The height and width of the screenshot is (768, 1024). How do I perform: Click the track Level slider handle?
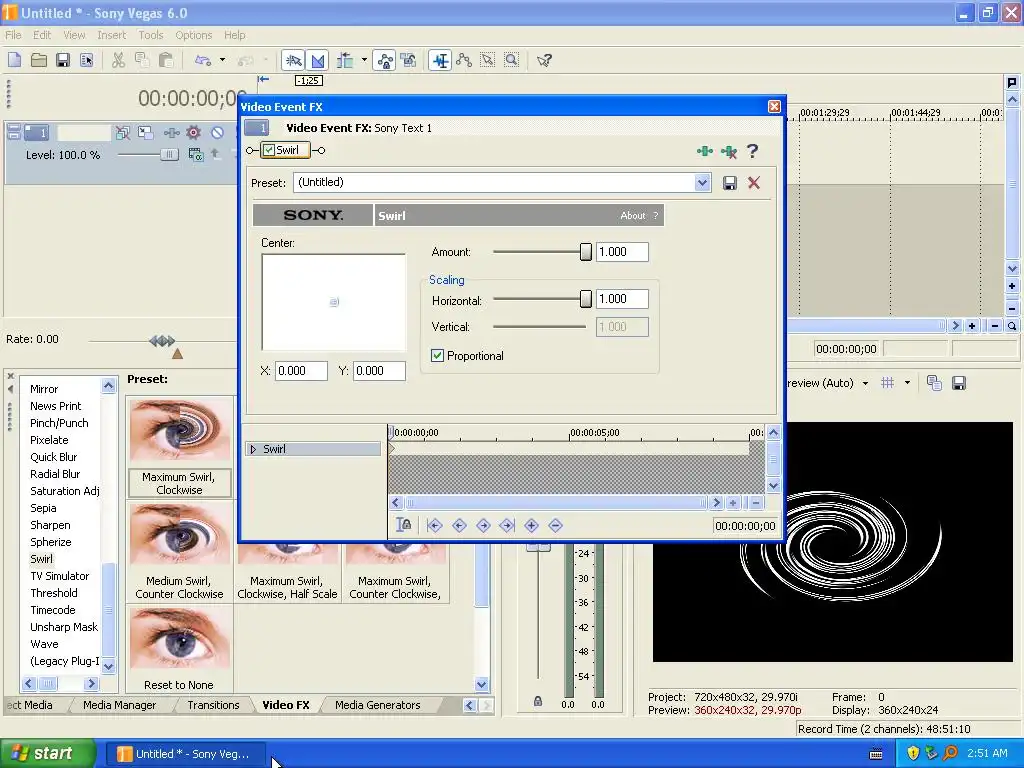pos(168,155)
